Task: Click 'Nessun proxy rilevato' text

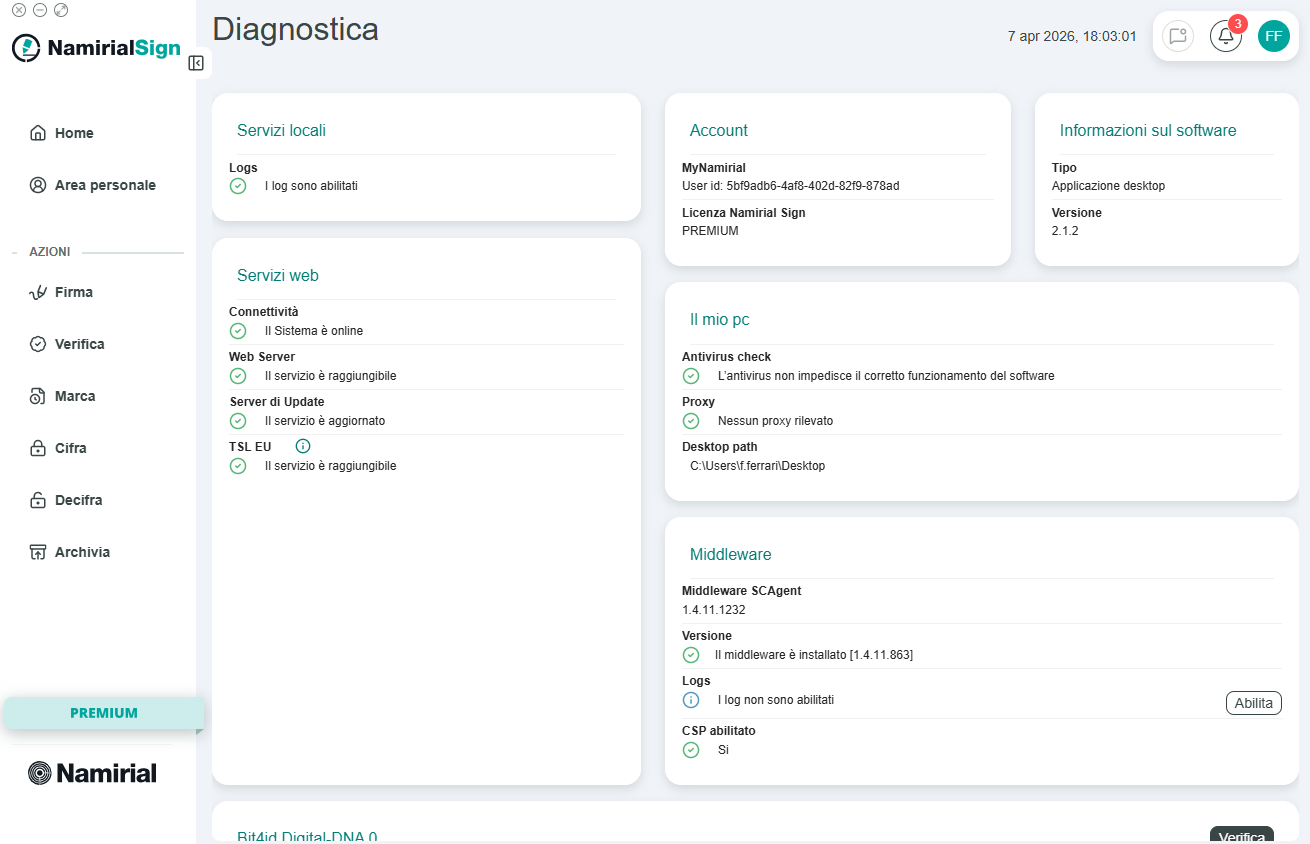Action: 775,421
